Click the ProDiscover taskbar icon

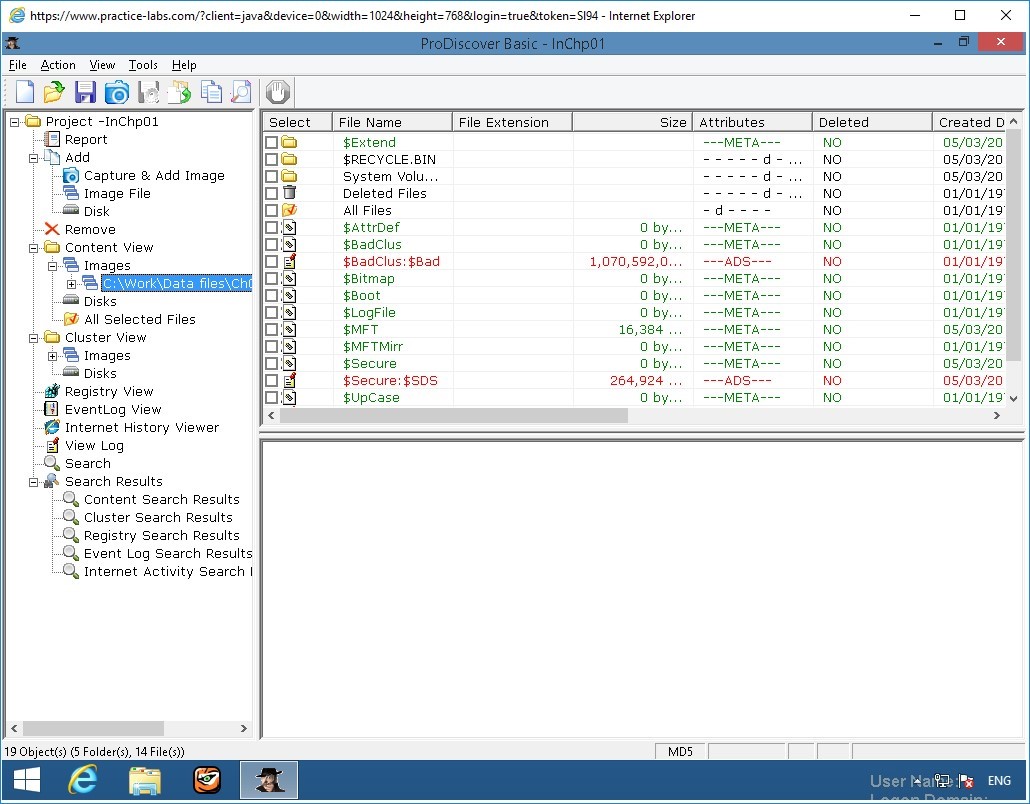269,780
